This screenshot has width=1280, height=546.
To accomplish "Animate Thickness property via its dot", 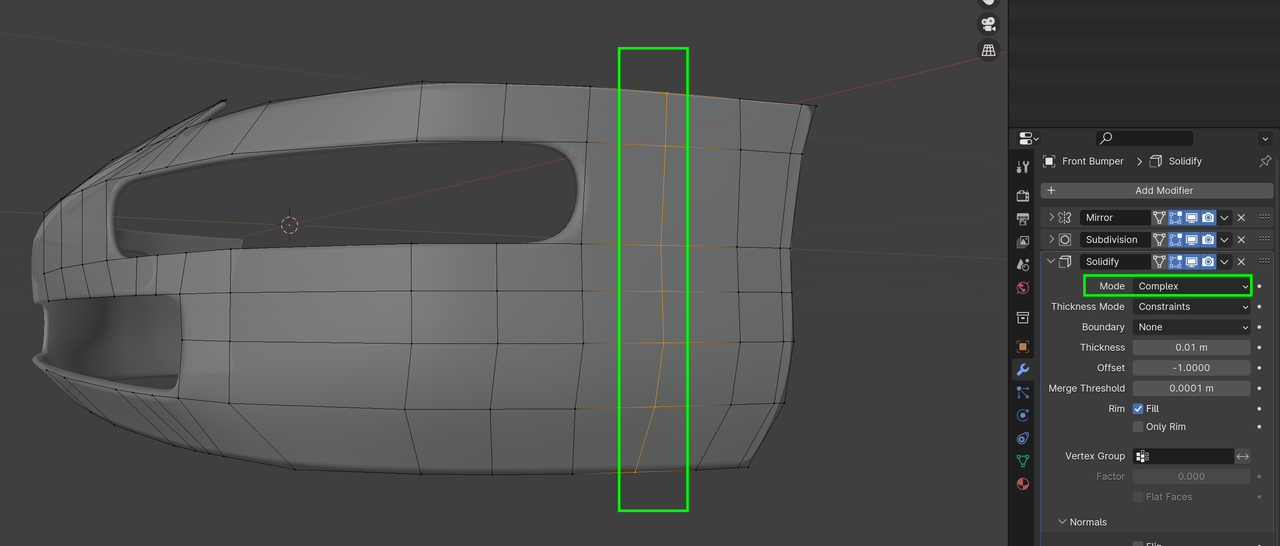I will tap(1259, 347).
